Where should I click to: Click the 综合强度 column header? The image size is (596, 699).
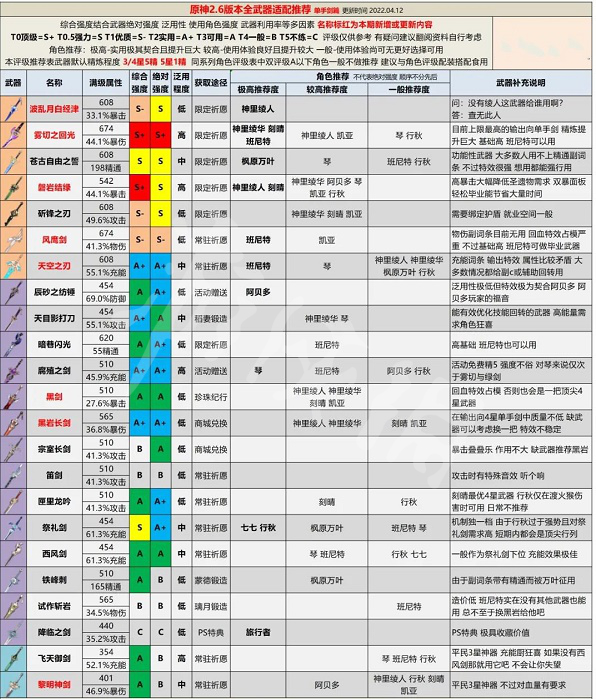[x=140, y=82]
